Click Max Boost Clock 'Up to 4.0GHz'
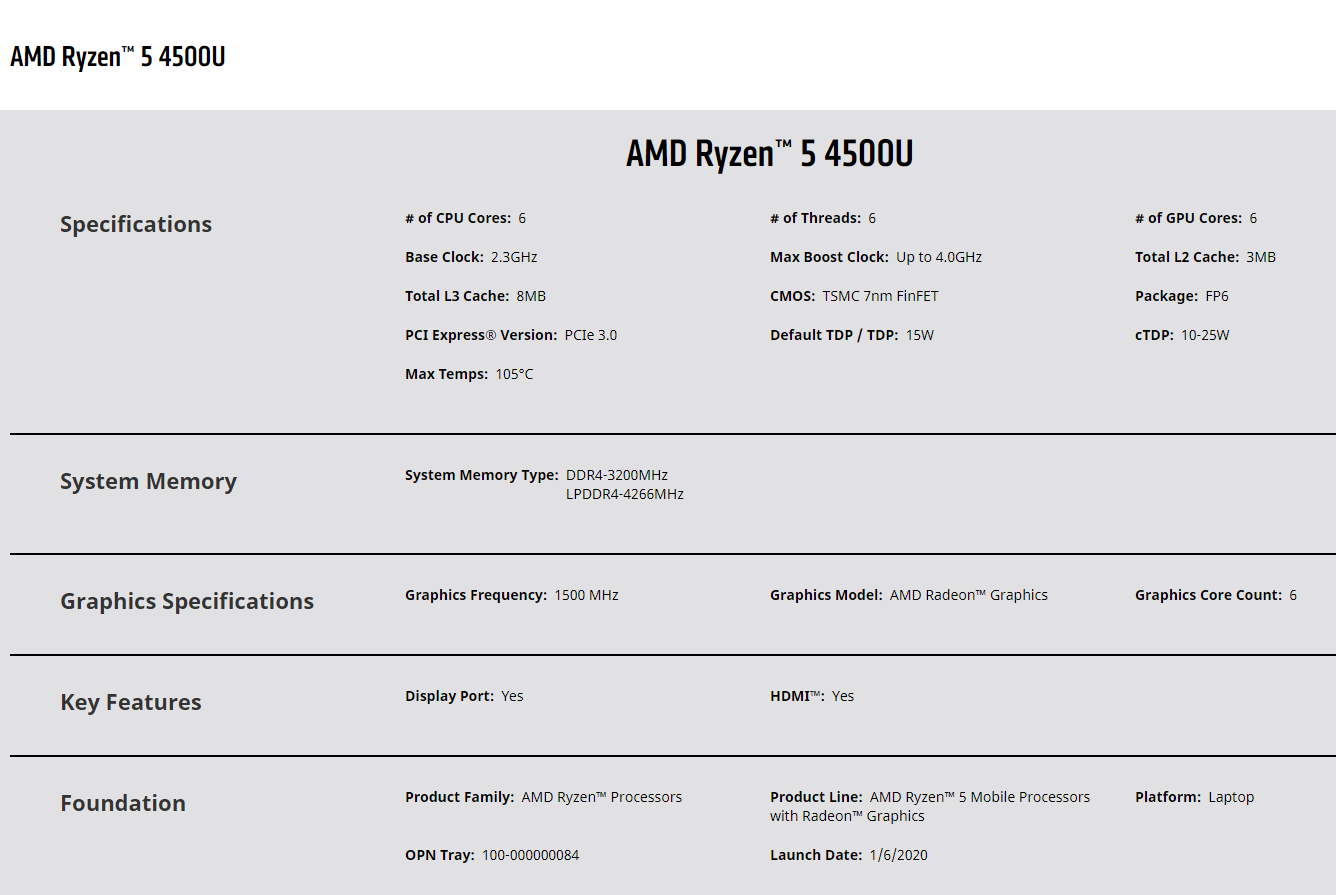The height and width of the screenshot is (895, 1336). [939, 257]
